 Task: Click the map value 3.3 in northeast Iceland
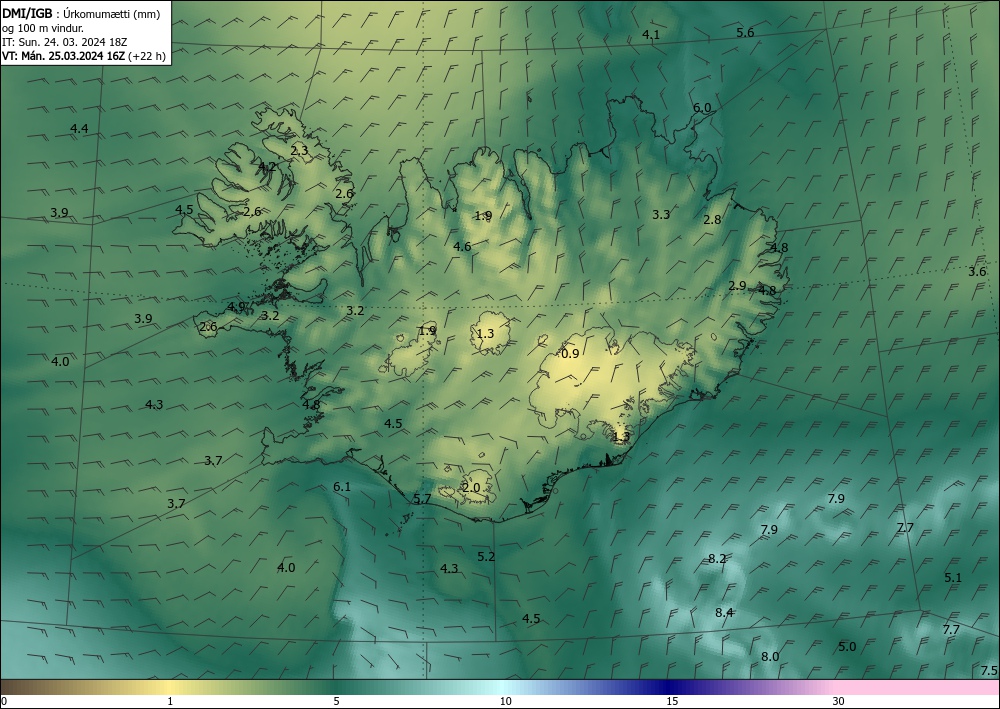coord(661,214)
